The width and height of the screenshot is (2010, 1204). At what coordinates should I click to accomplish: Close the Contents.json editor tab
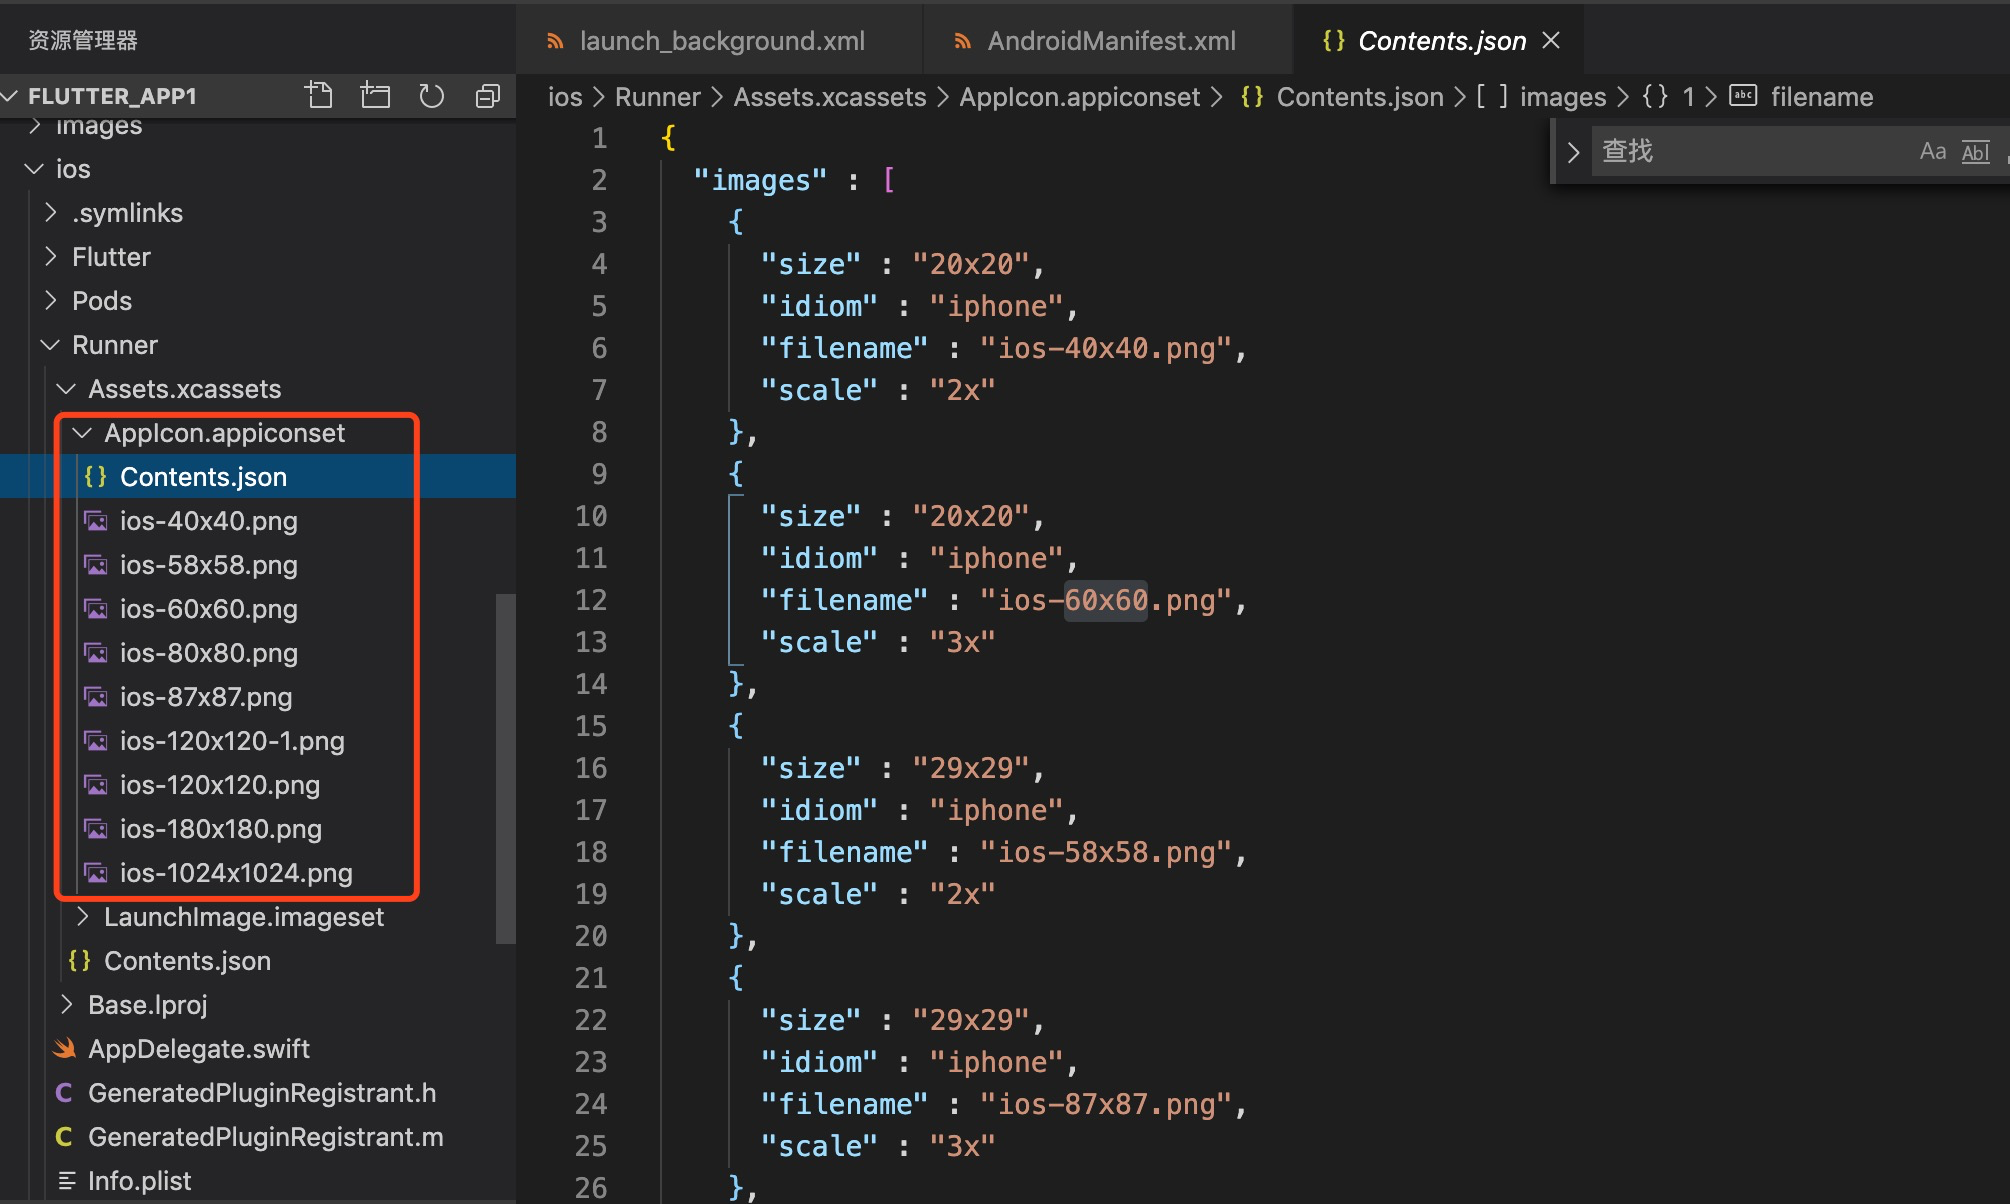pos(1551,40)
